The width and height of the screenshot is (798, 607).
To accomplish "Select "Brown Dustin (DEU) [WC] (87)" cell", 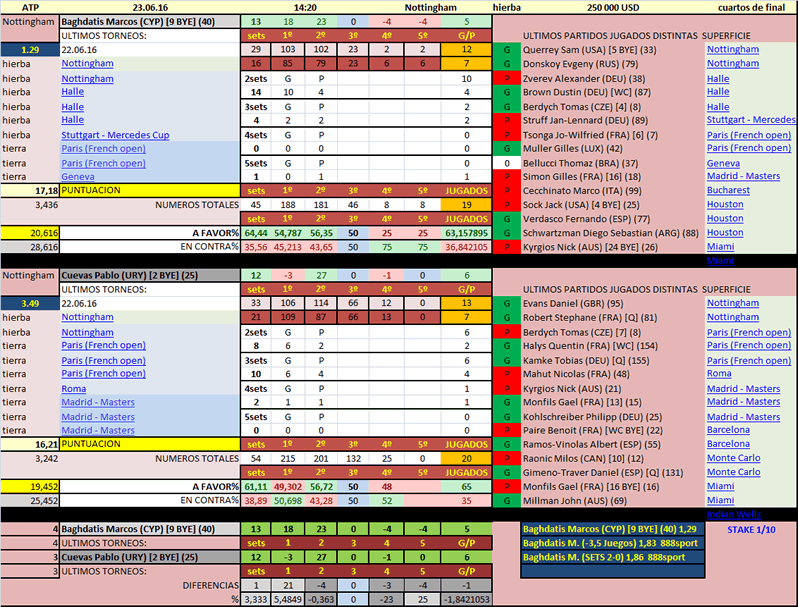I will coord(613,93).
